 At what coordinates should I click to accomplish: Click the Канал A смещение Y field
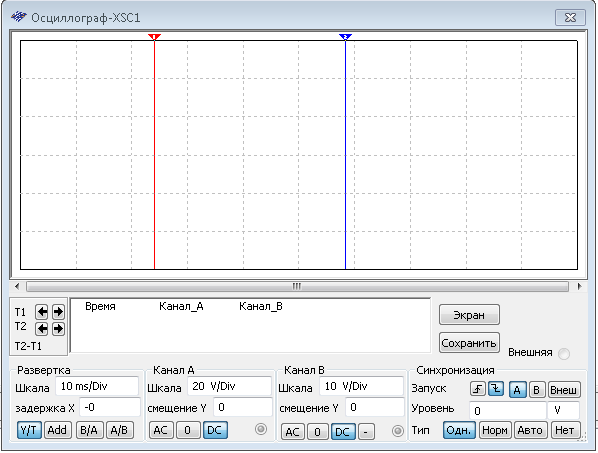point(243,407)
